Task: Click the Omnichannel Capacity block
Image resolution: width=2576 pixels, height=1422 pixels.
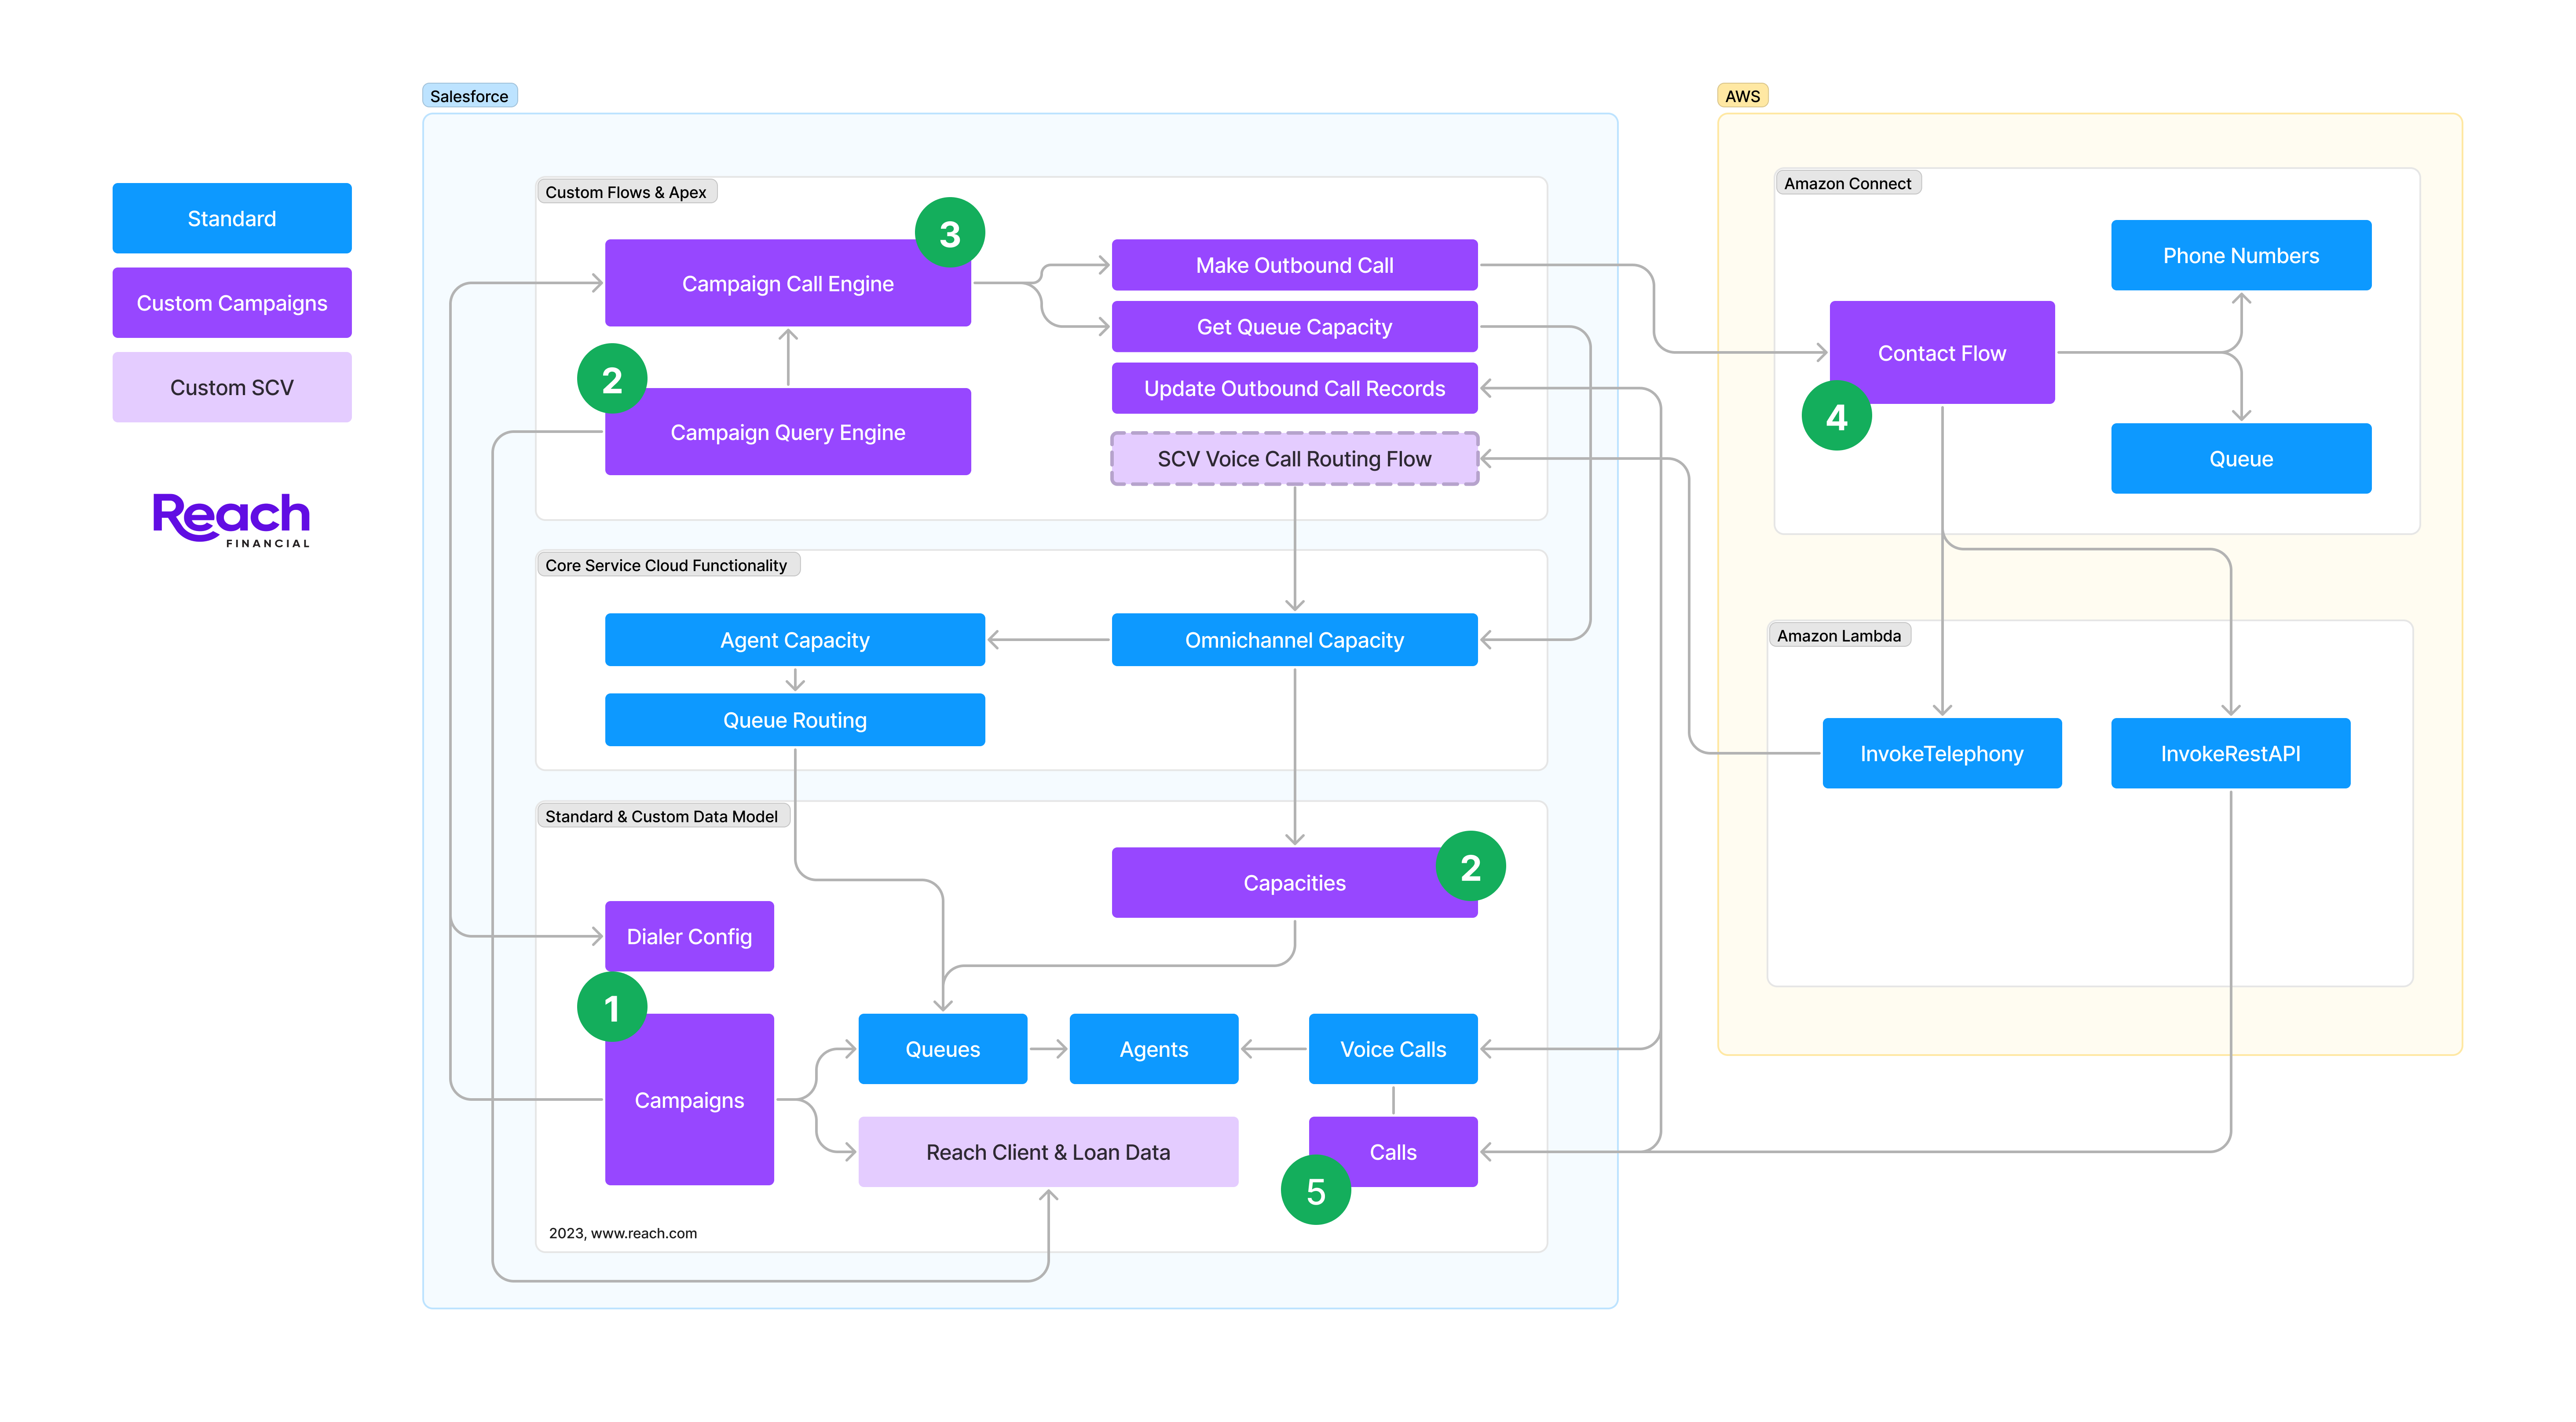Action: (1294, 640)
